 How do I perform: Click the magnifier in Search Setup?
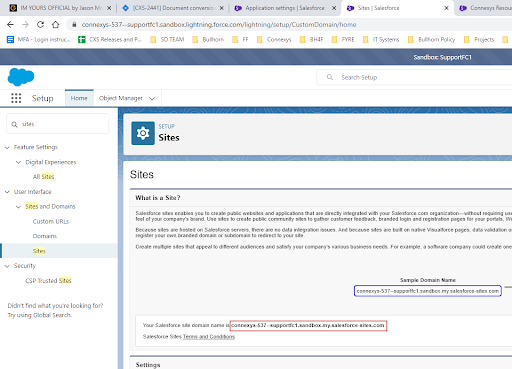[330, 77]
